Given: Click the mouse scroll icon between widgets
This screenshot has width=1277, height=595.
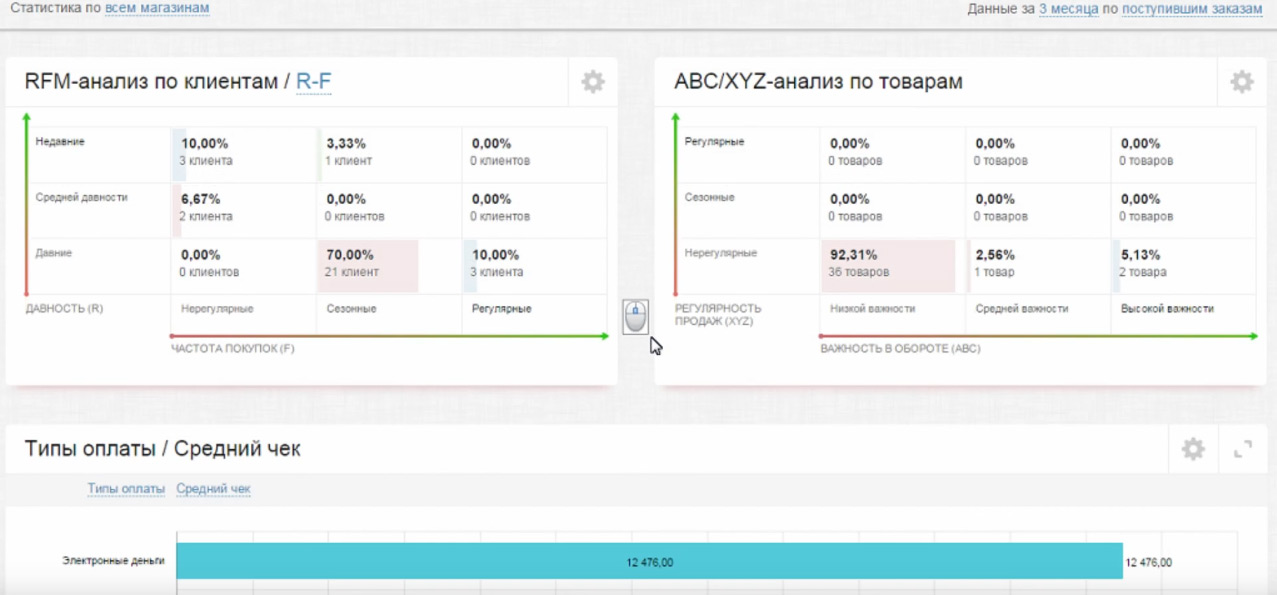Looking at the screenshot, I should pyautogui.click(x=635, y=317).
